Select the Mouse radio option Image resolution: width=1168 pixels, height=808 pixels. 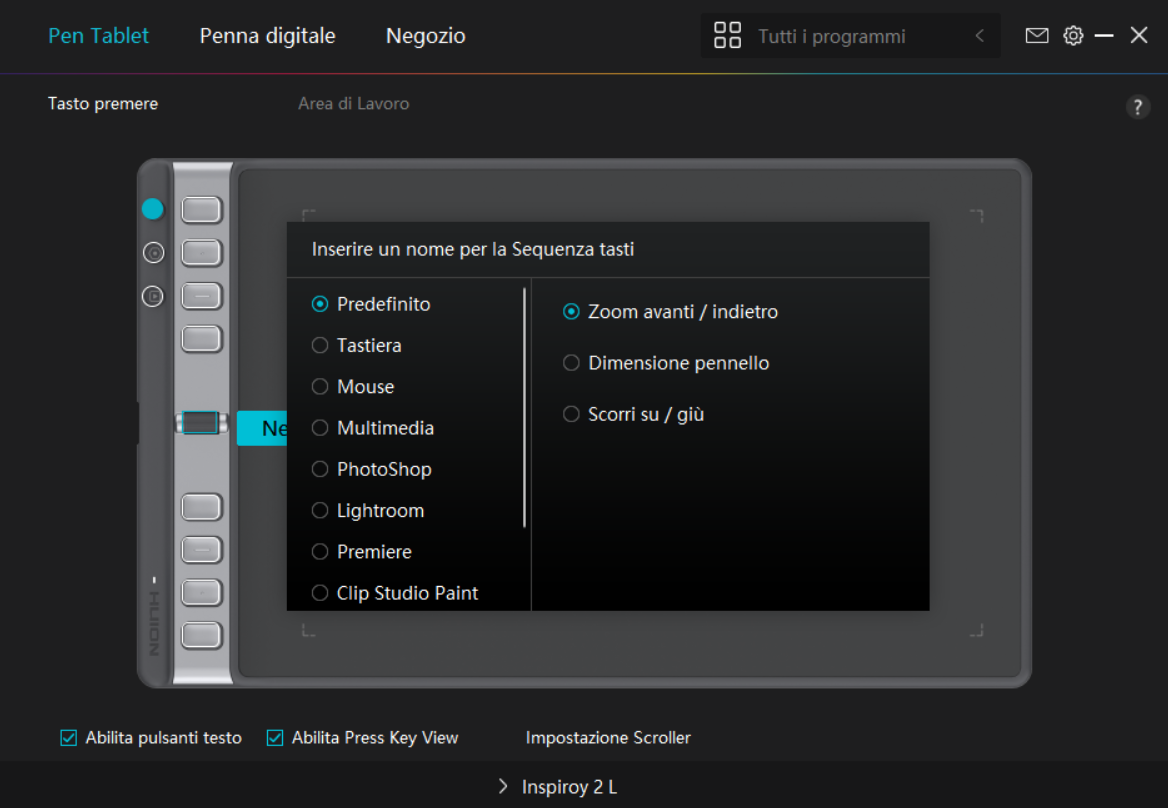point(353,386)
